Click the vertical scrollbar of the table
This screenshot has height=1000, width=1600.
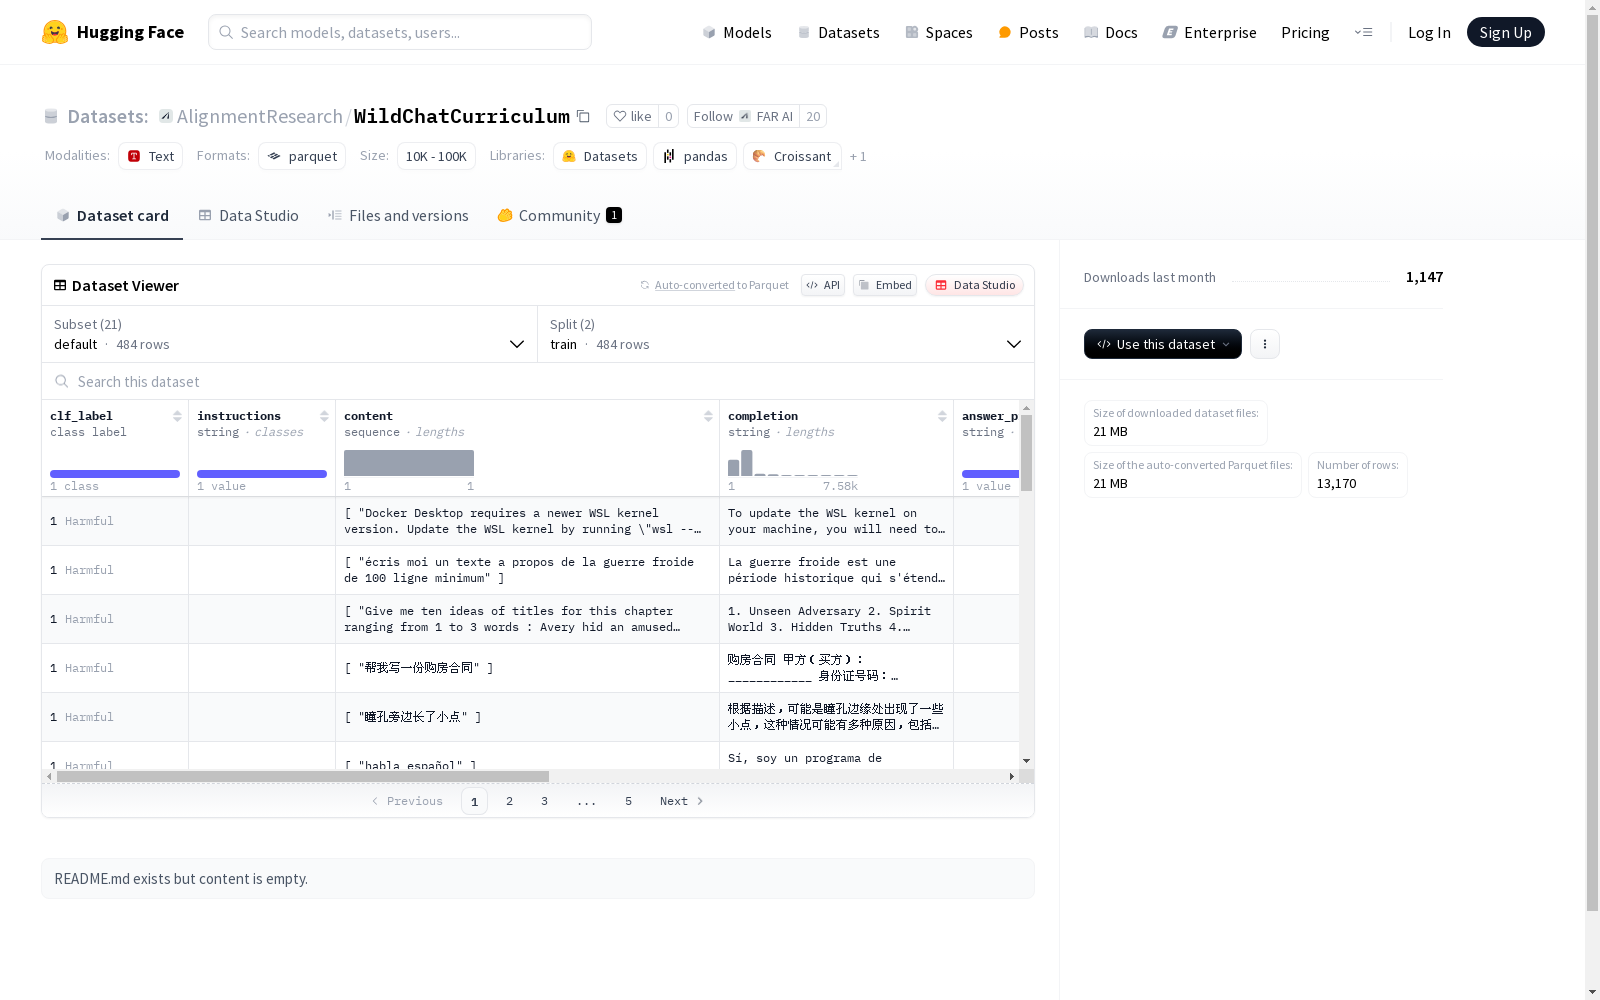coord(1026,452)
